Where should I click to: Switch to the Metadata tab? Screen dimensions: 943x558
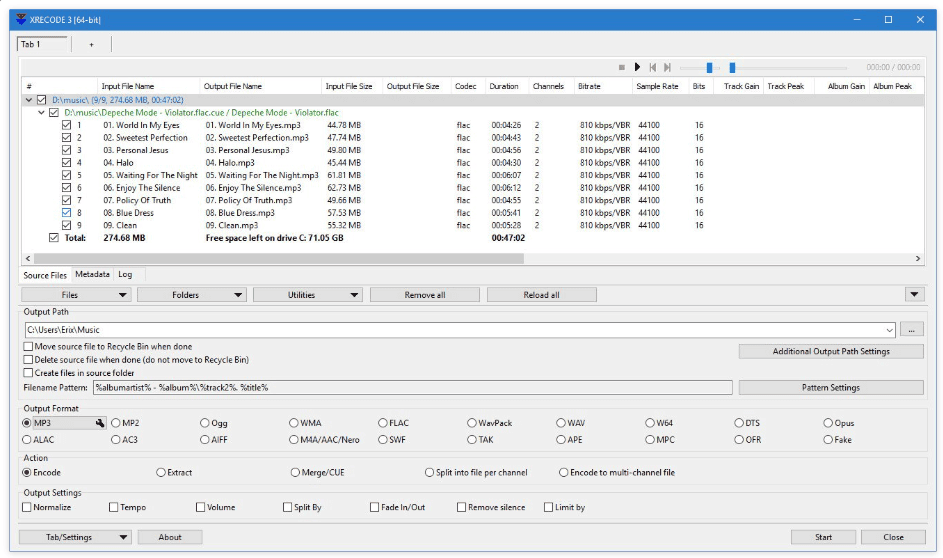(92, 274)
